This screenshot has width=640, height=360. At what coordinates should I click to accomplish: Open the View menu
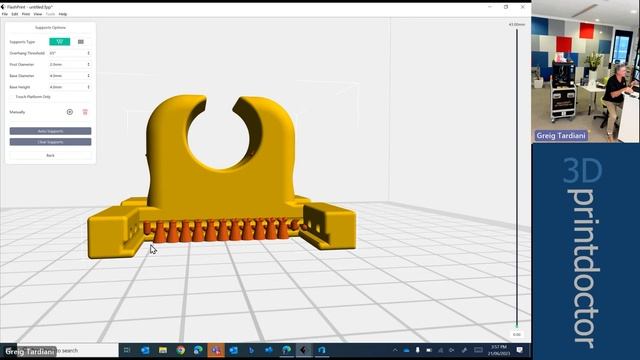click(38, 14)
